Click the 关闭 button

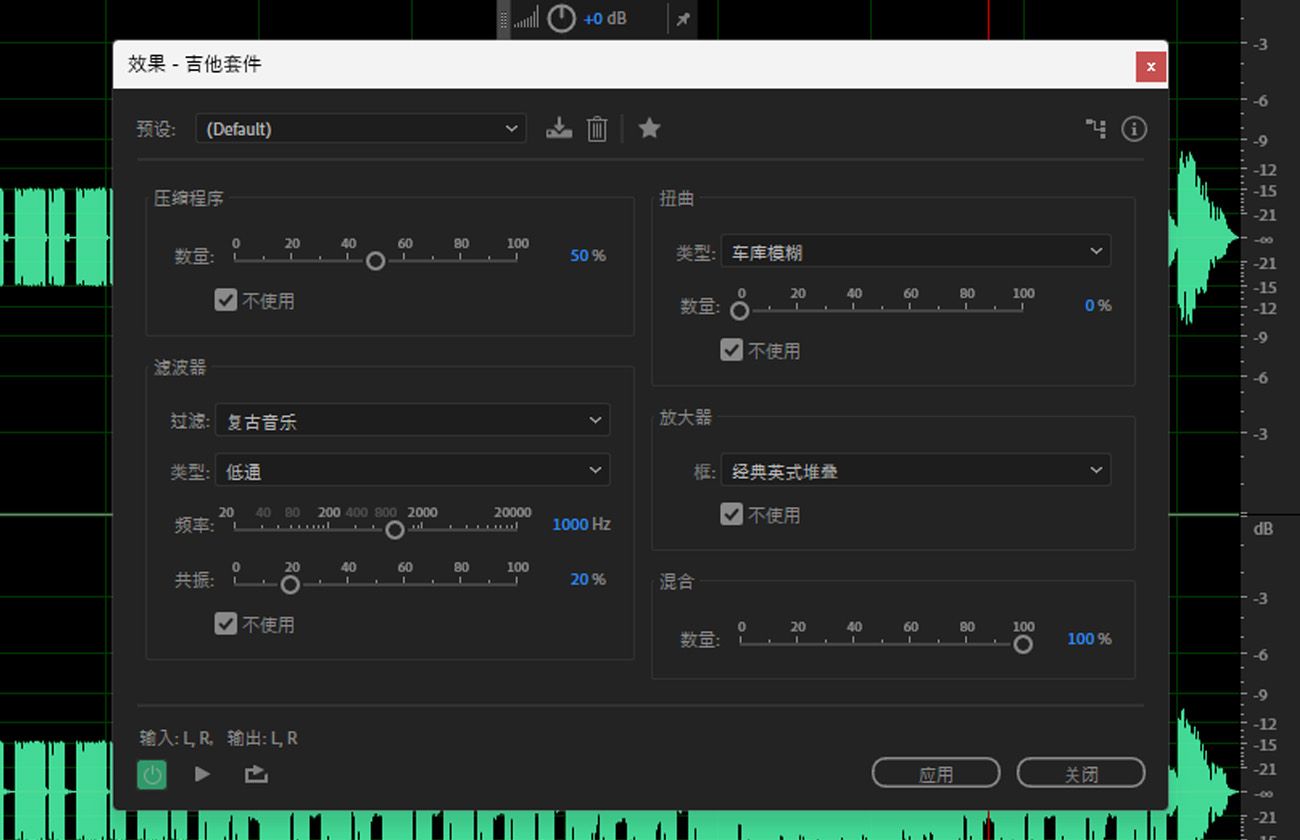coord(1081,773)
